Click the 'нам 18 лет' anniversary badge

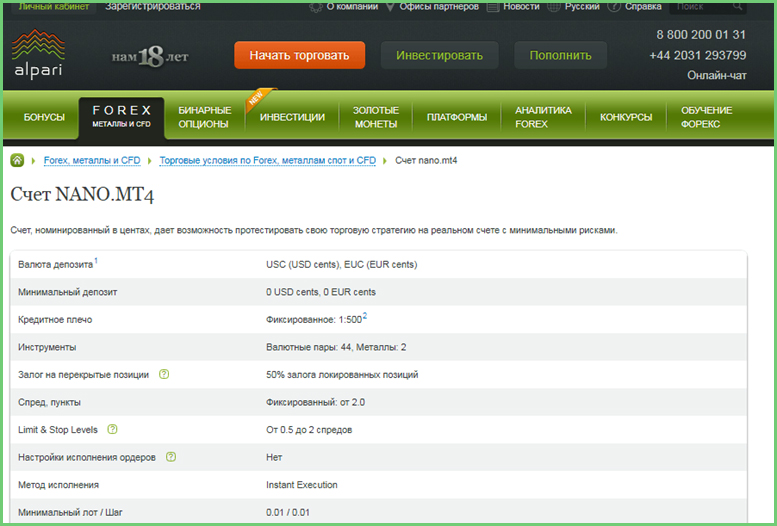(x=150, y=56)
